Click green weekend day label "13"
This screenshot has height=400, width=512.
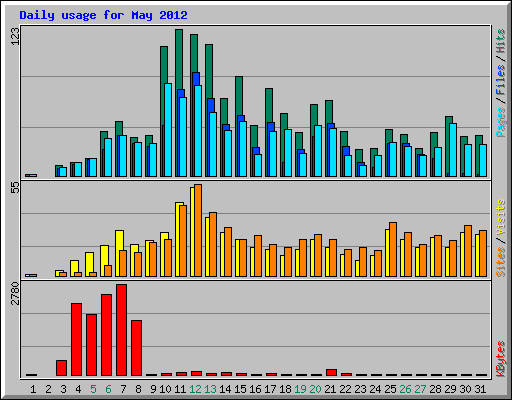(x=210, y=389)
